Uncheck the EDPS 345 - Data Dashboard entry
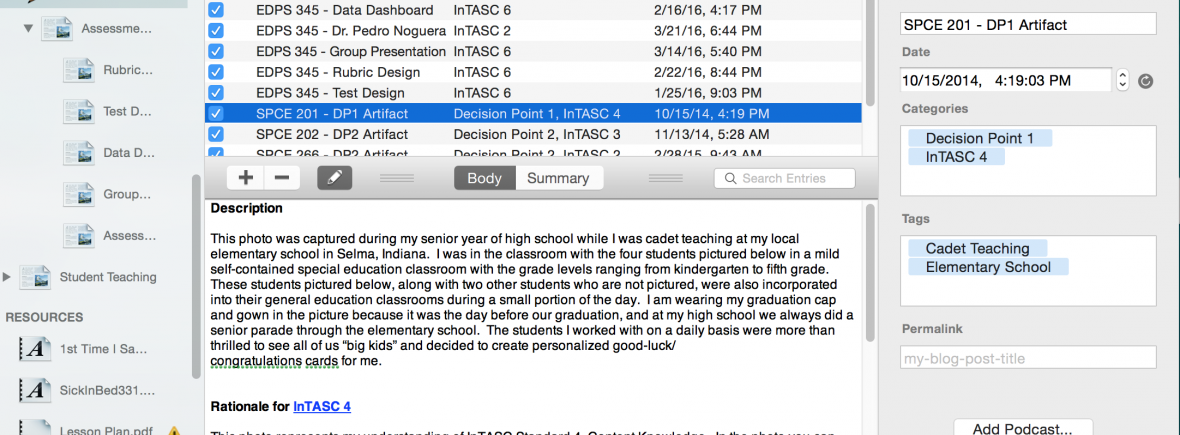This screenshot has height=435, width=1180. 216,10
